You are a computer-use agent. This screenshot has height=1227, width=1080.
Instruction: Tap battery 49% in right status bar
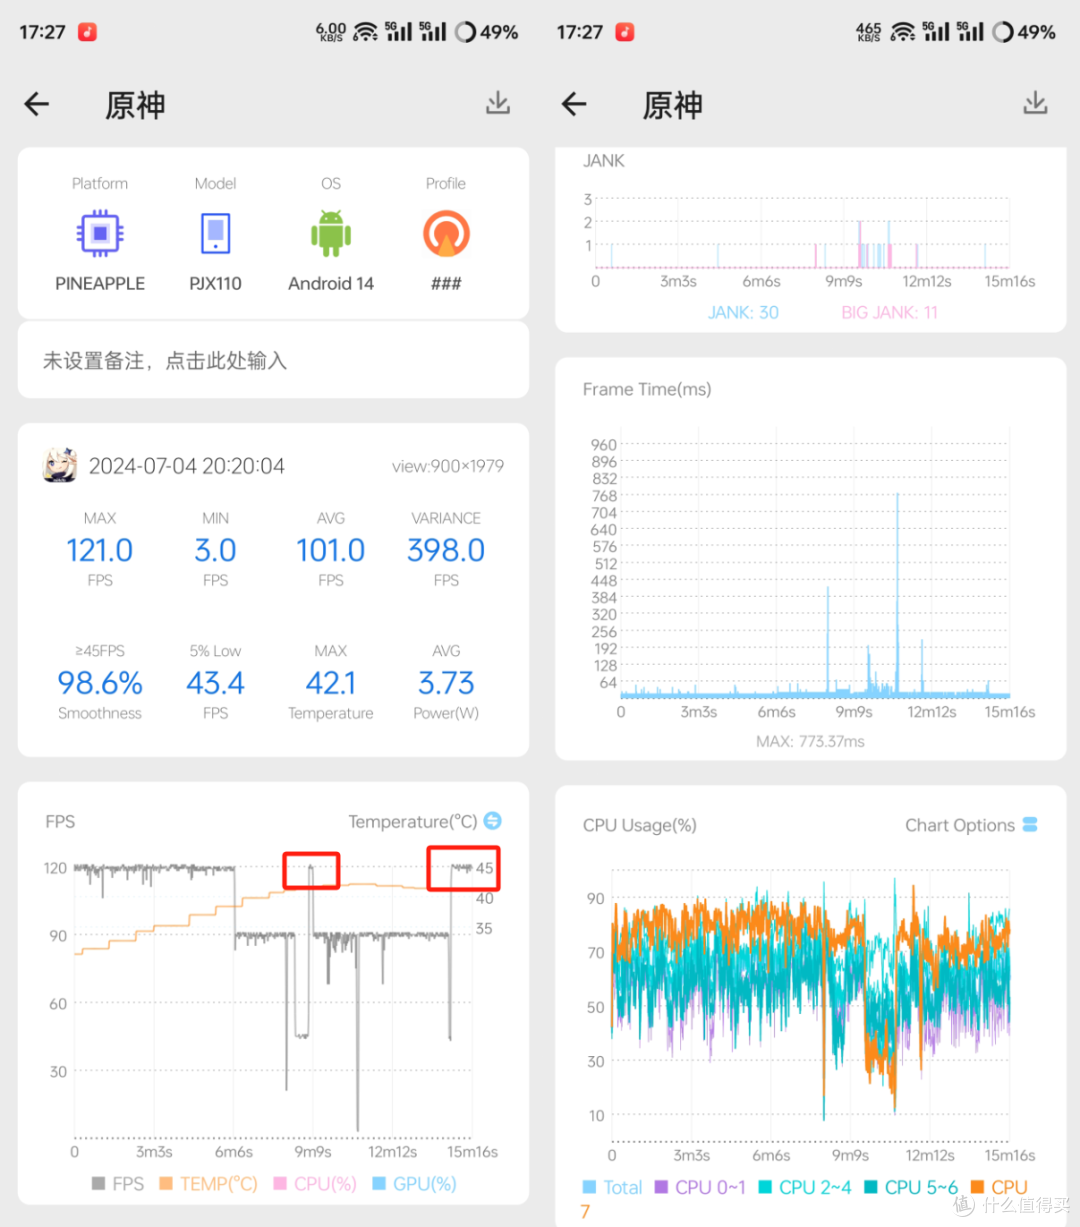[1024, 32]
